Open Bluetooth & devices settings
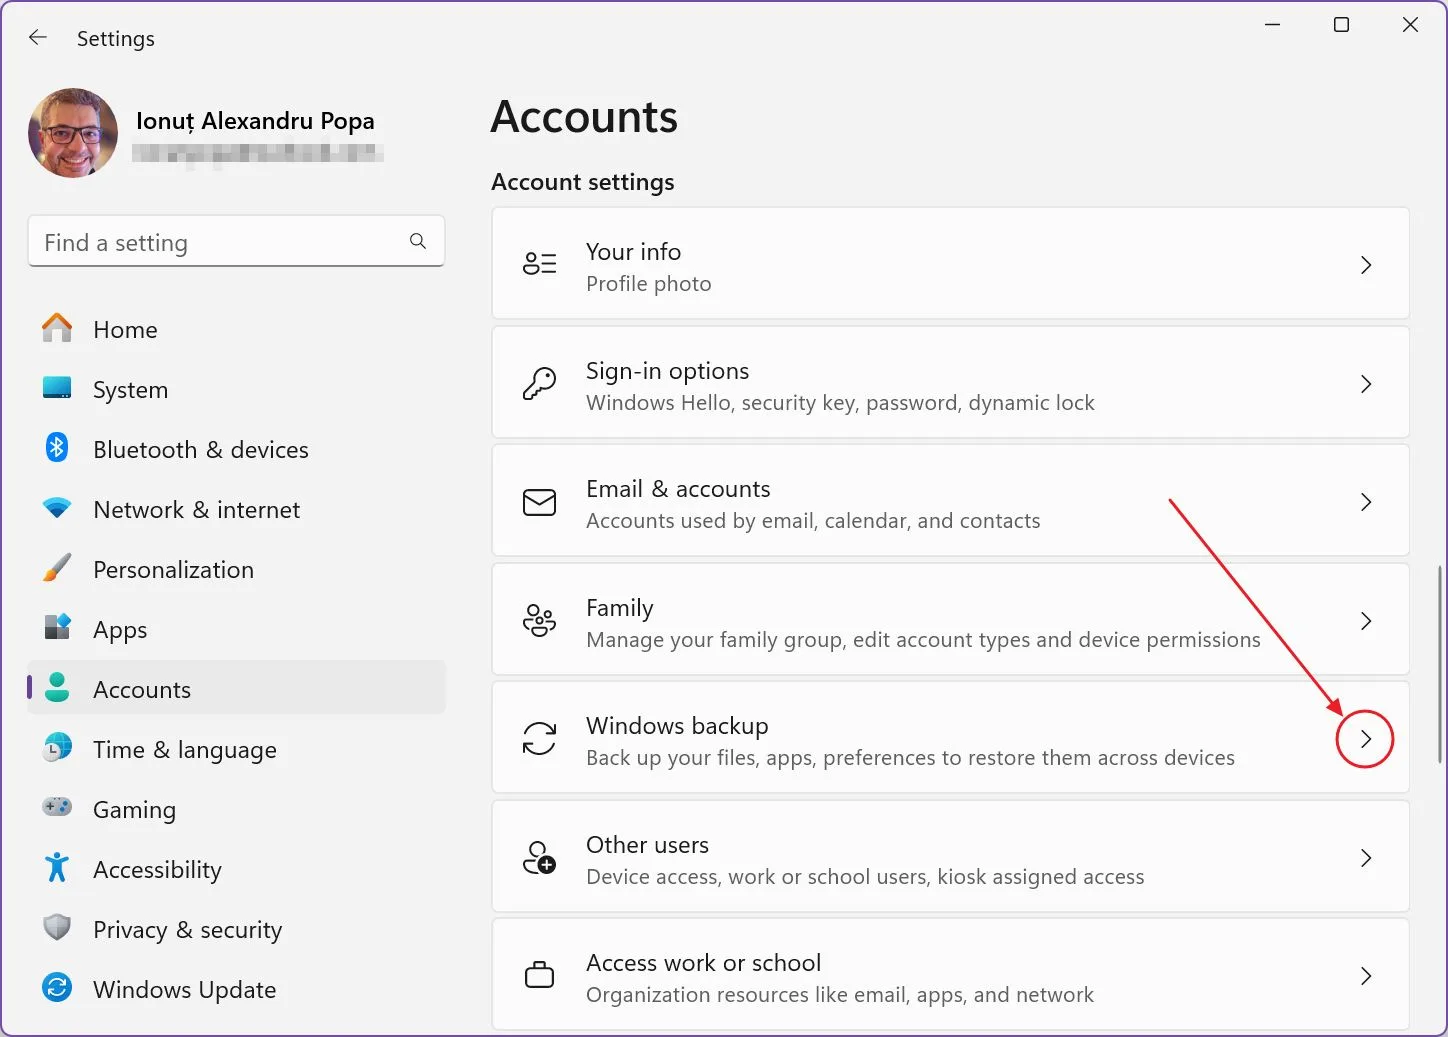1448x1037 pixels. [x=201, y=450]
